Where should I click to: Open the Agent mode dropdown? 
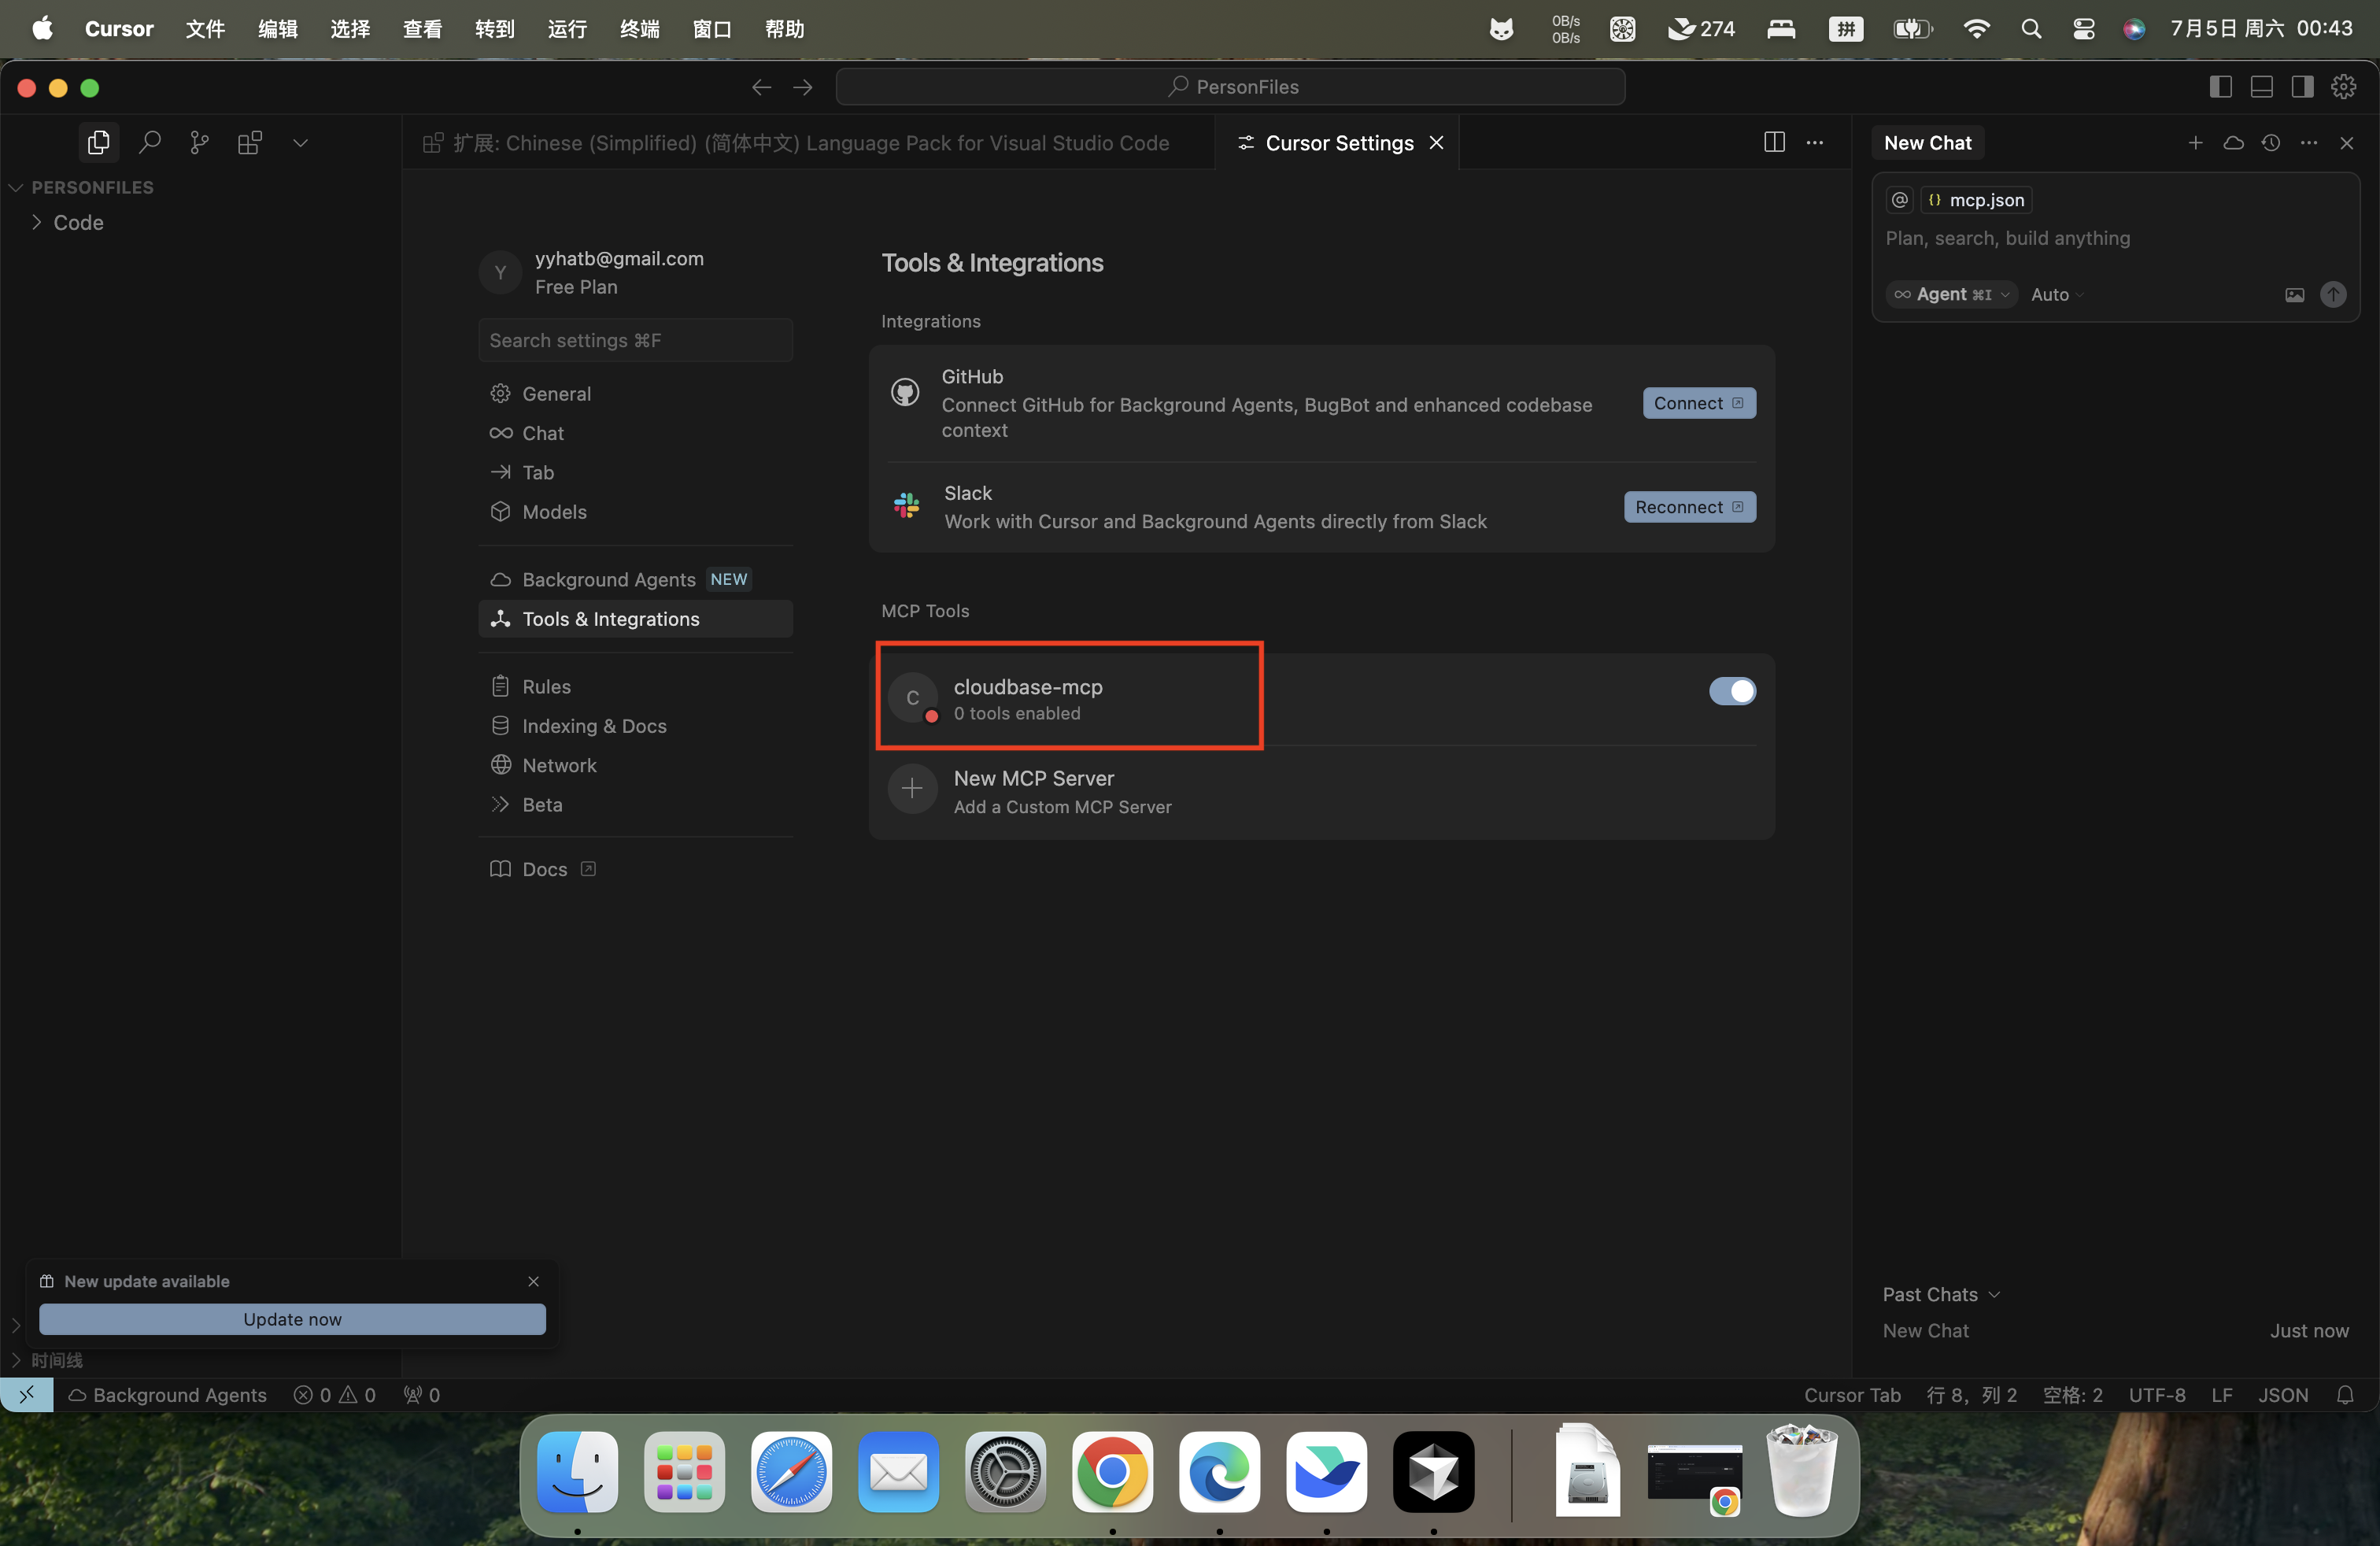point(1951,294)
